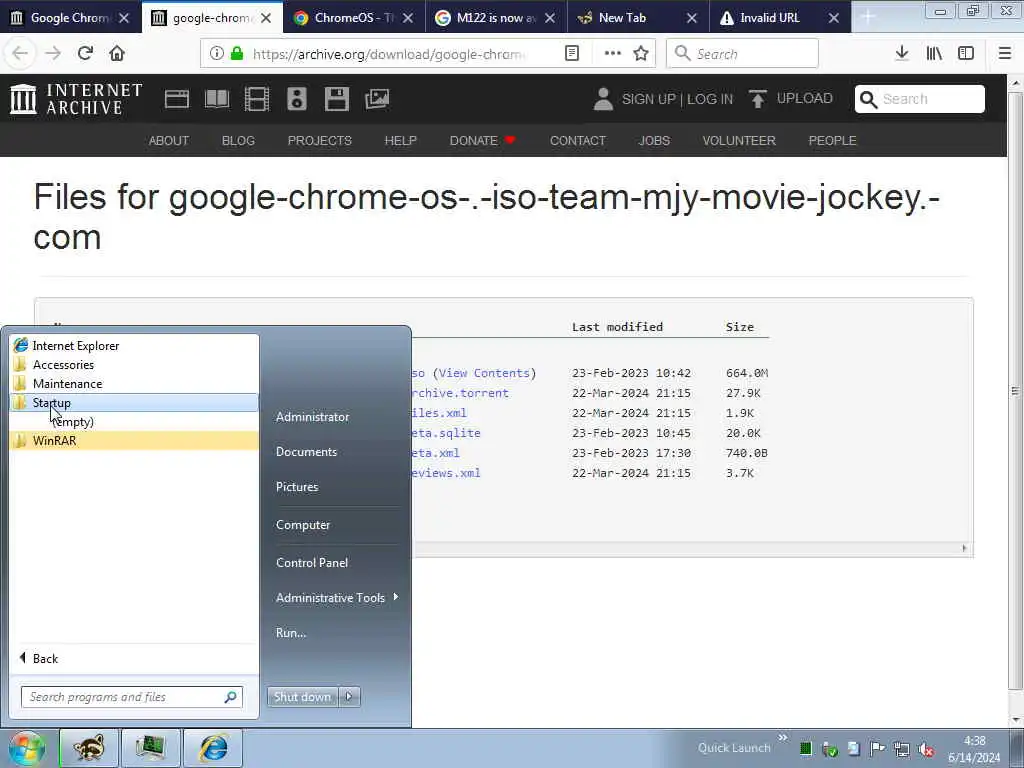
Task: Open Pictures from the Start menu
Action: click(297, 487)
